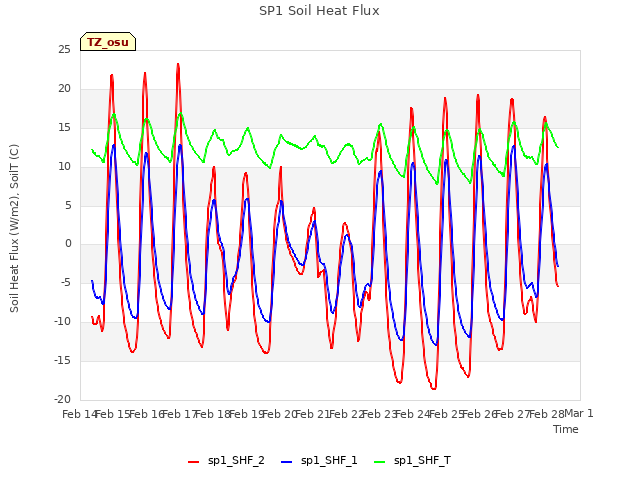Click the red sp1_SHF_2 legend swatch
This screenshot has height=480, width=640.
click(x=193, y=462)
